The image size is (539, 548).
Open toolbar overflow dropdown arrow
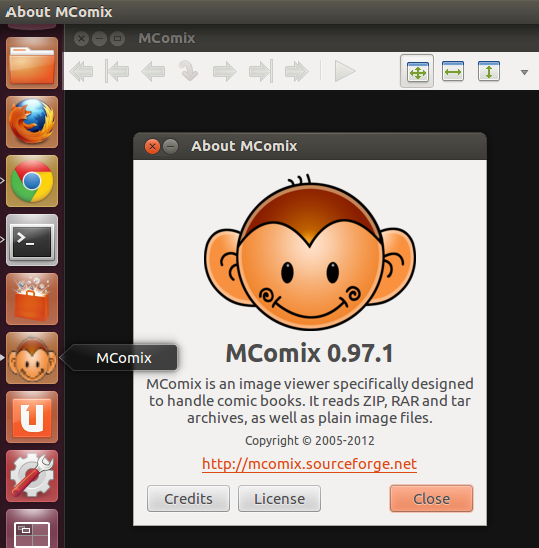524,72
